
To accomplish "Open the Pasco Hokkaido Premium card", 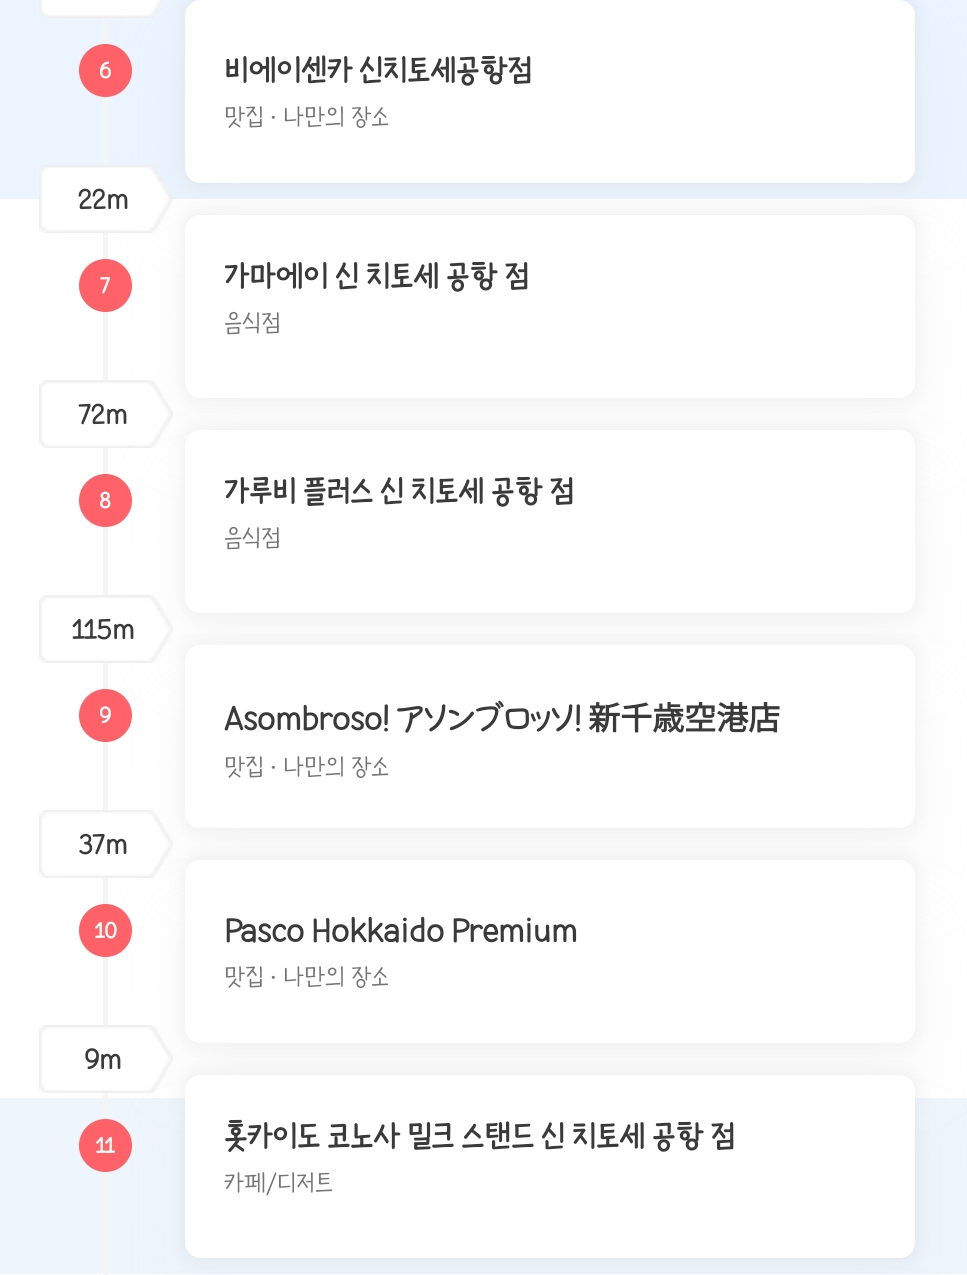I will (550, 951).
